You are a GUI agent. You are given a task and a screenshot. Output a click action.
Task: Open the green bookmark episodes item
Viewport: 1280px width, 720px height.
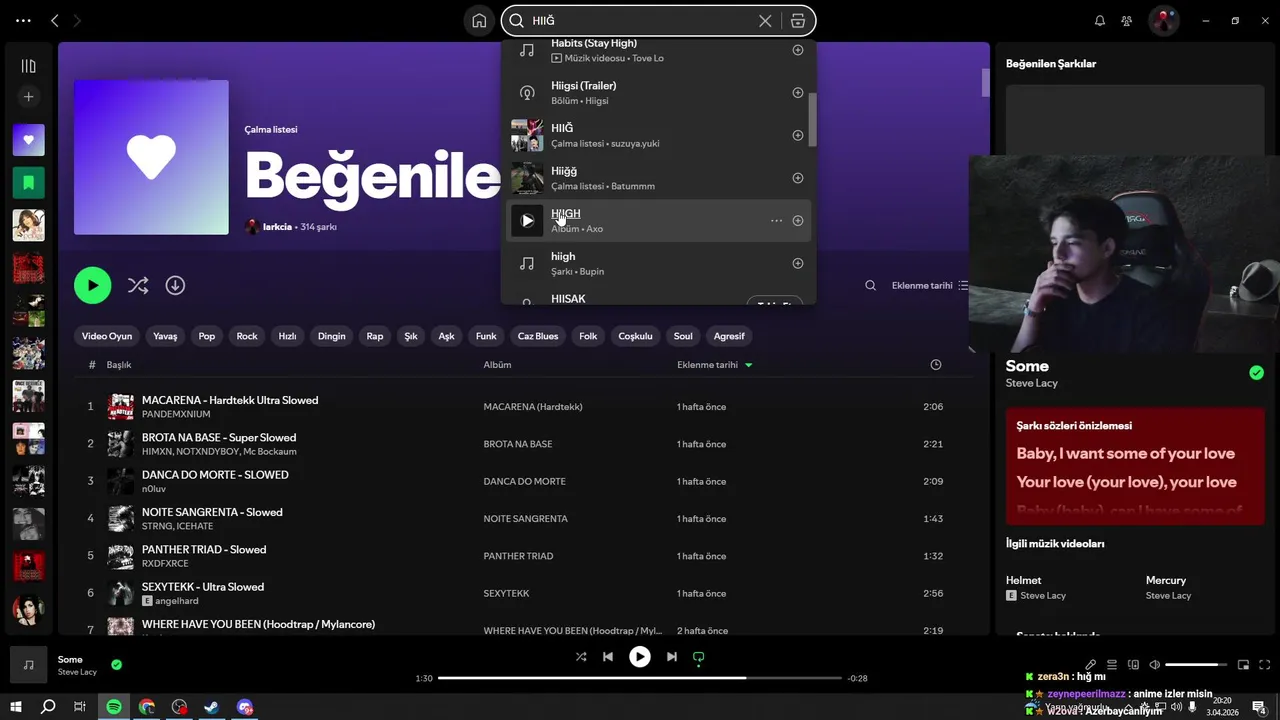click(x=28, y=183)
